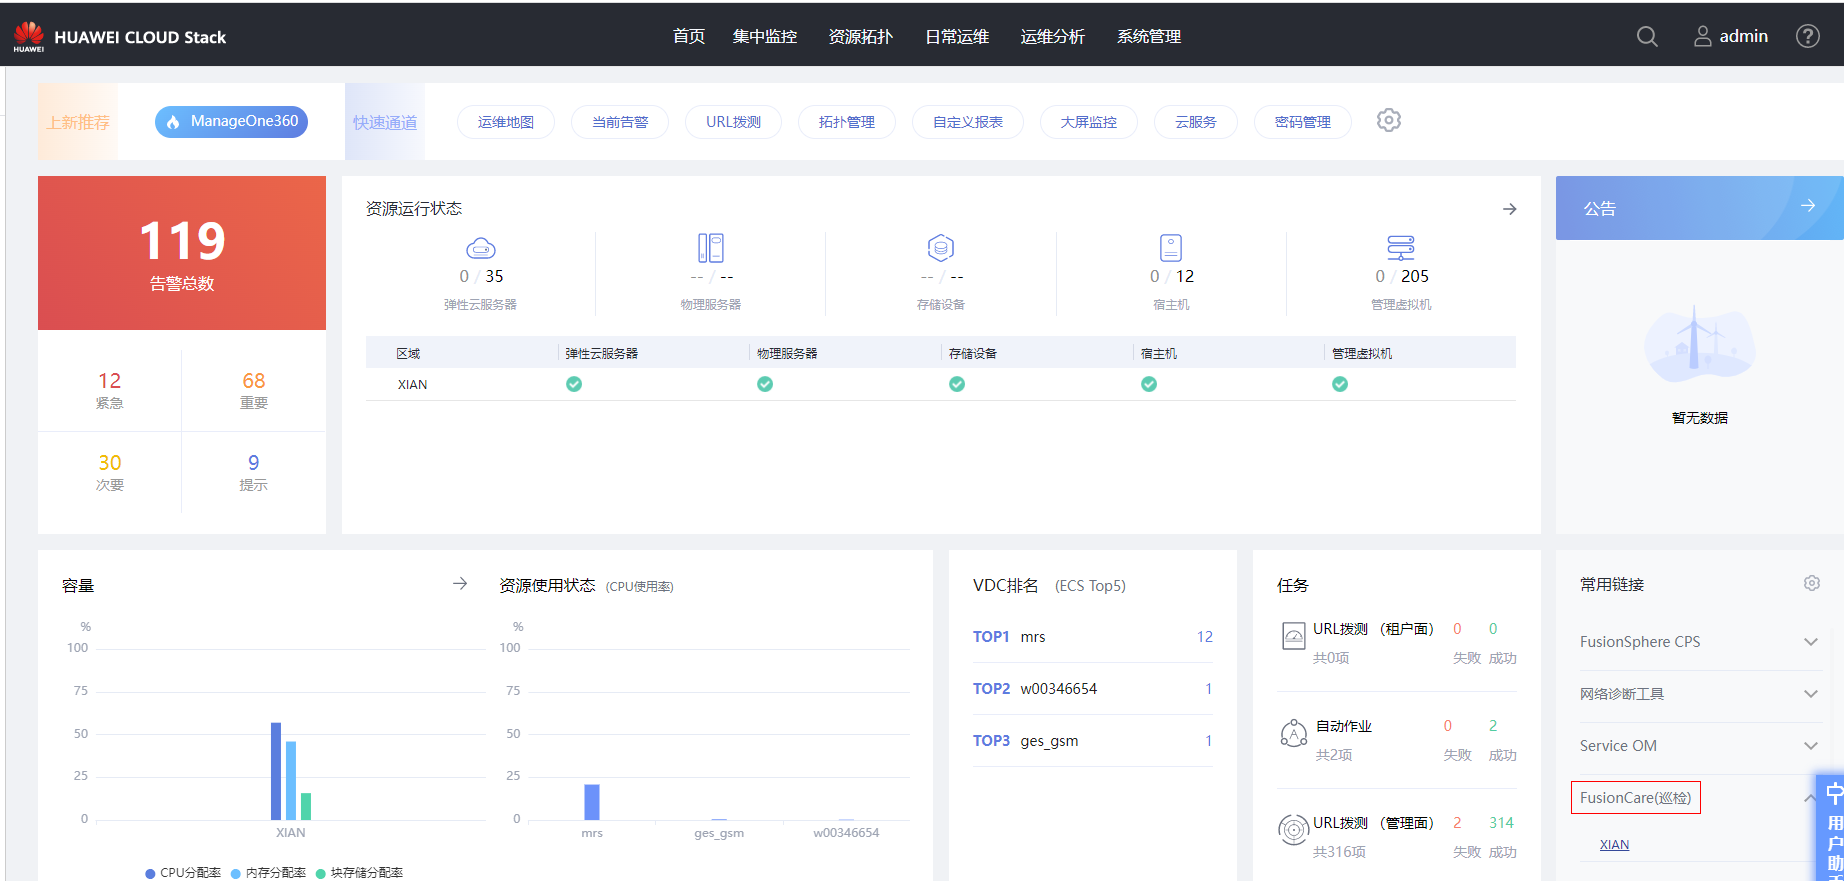Viewport: 1844px width, 881px height.
Task: Open resource running status arrow
Action: (x=1510, y=209)
